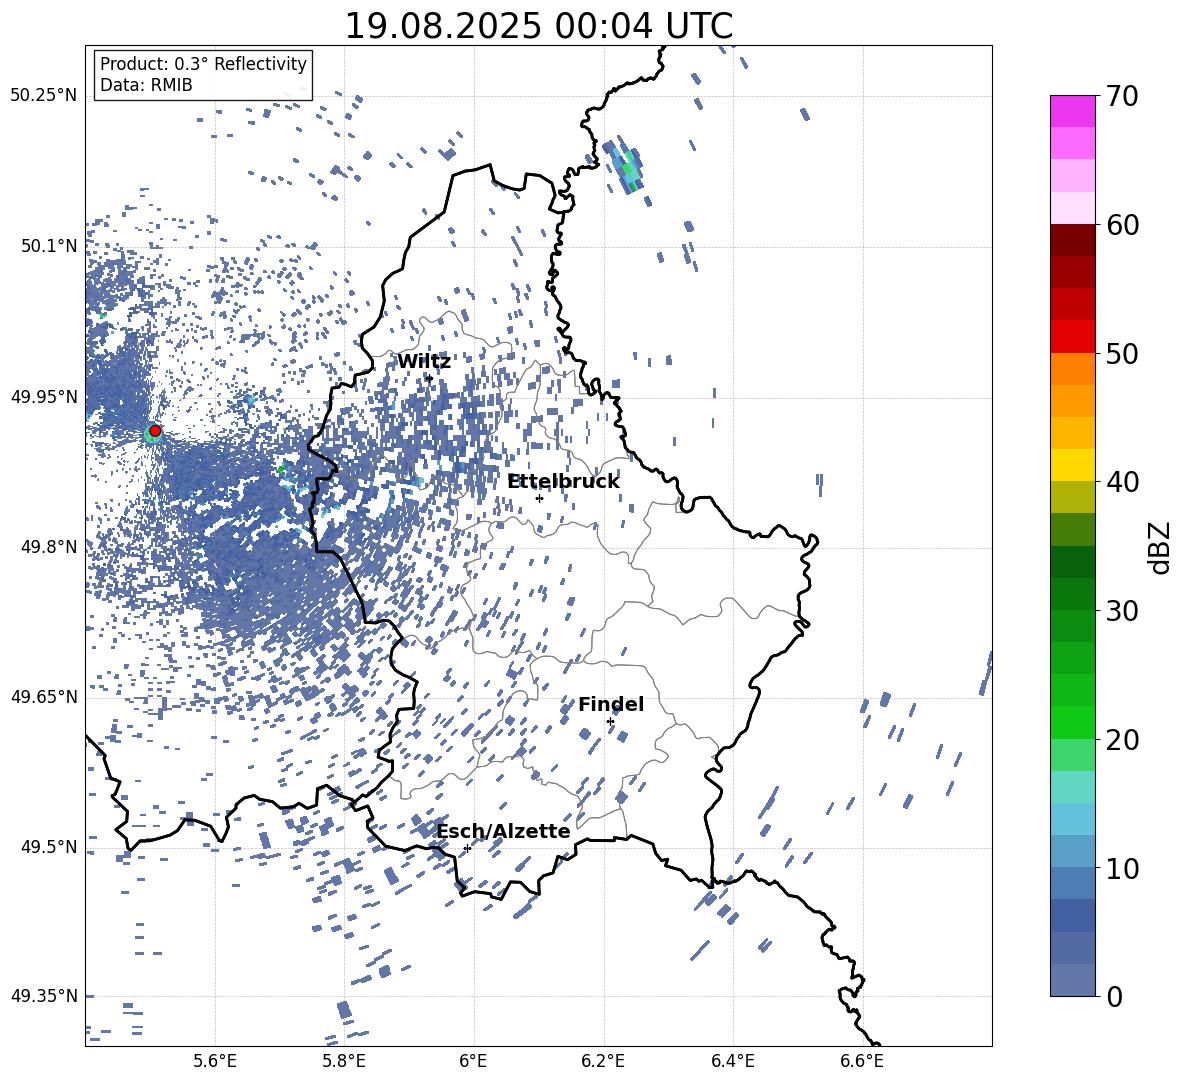This screenshot has width=1184, height=1081.
Task: Click the Findel location label
Action: (x=611, y=704)
